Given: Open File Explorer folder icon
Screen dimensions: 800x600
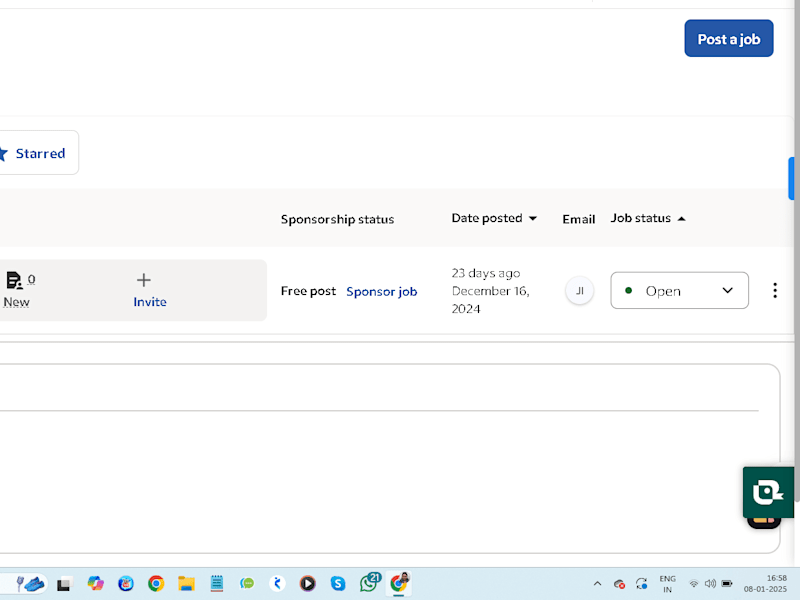Looking at the screenshot, I should (x=186, y=583).
